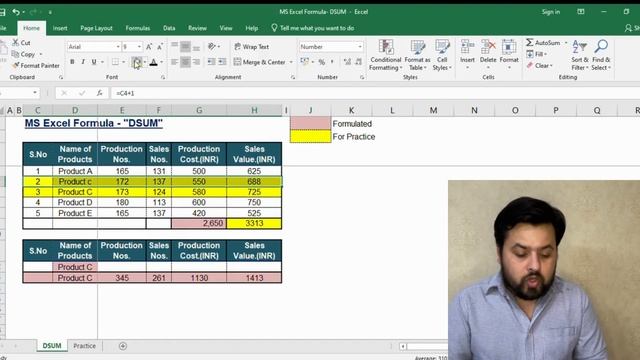Viewport: 640px width, 360px height.
Task: Toggle Underline formatting
Action: 94,62
